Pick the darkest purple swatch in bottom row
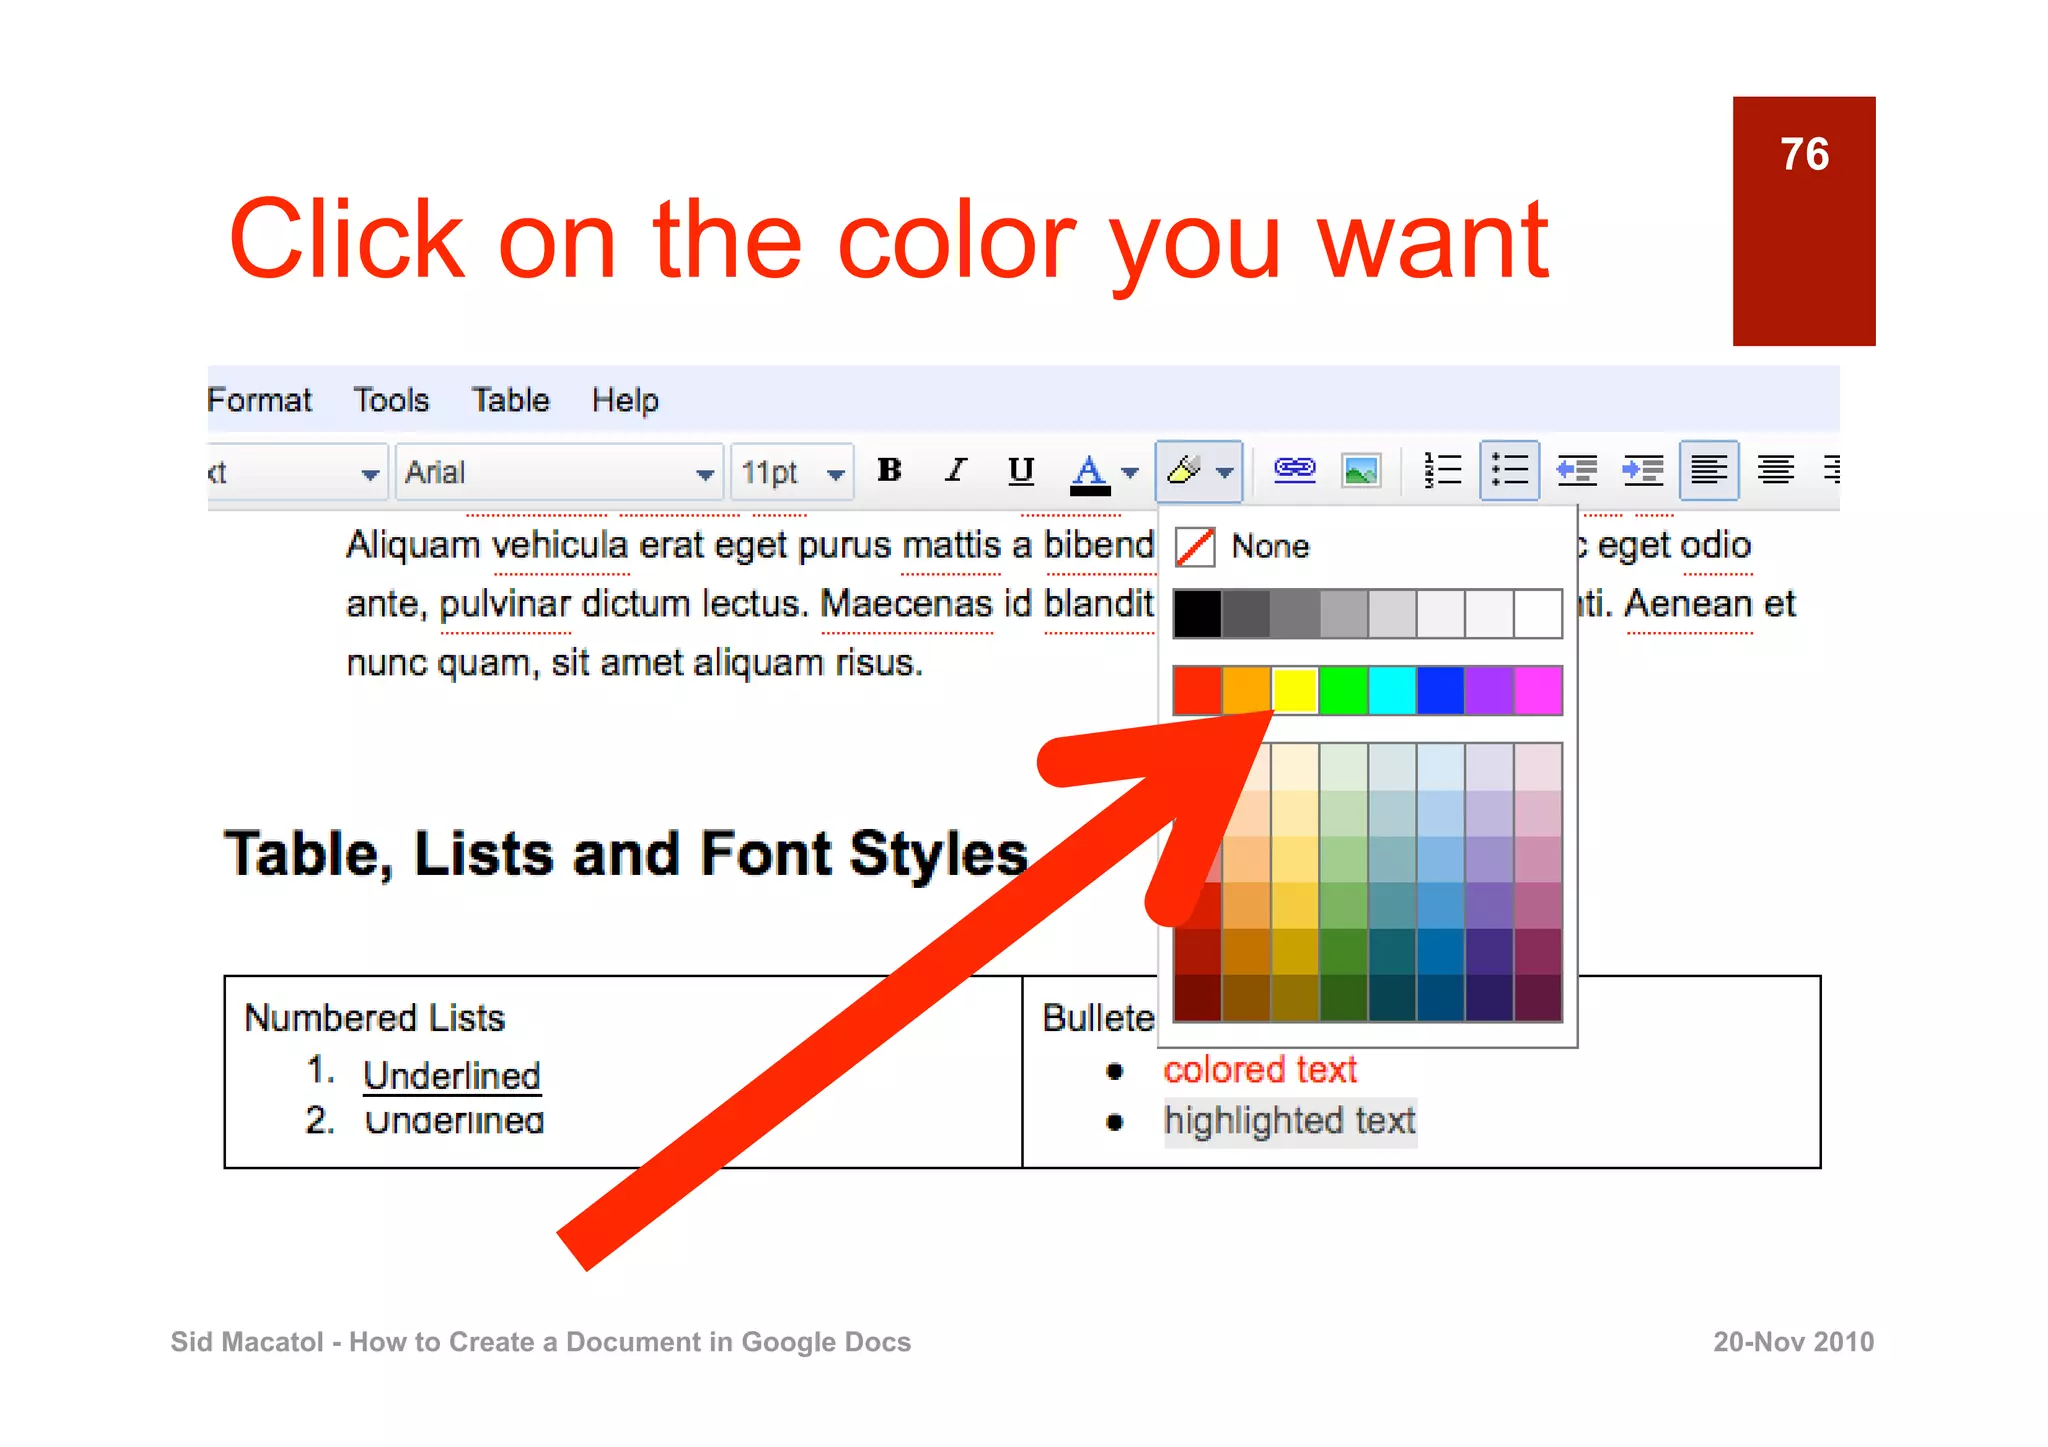The height and width of the screenshot is (1447, 2048). 1490,999
